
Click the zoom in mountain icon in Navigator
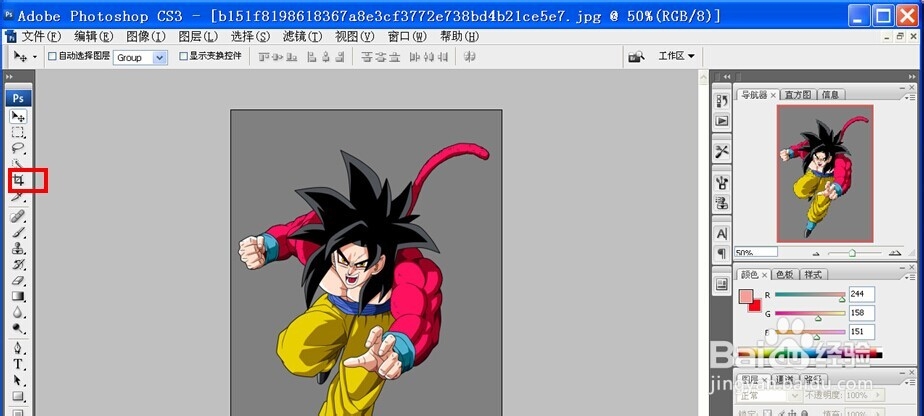click(x=895, y=253)
